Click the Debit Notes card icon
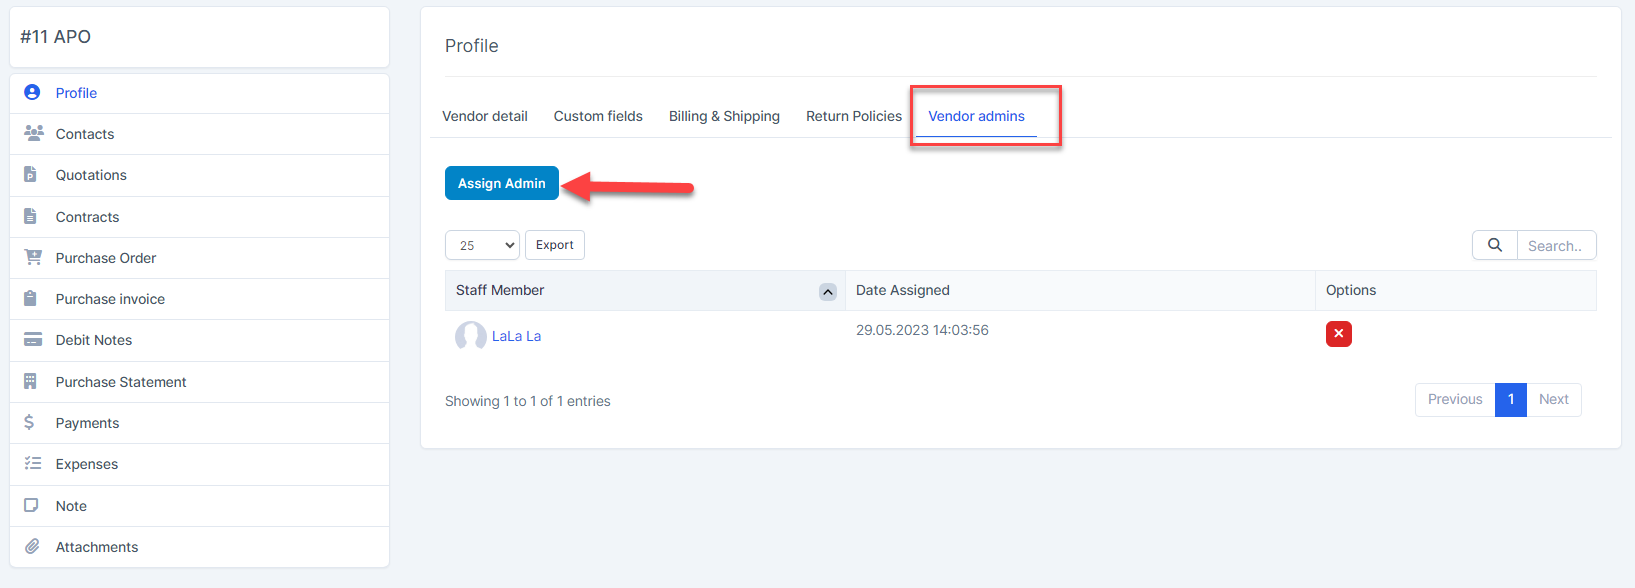The width and height of the screenshot is (1635, 588). coord(33,340)
